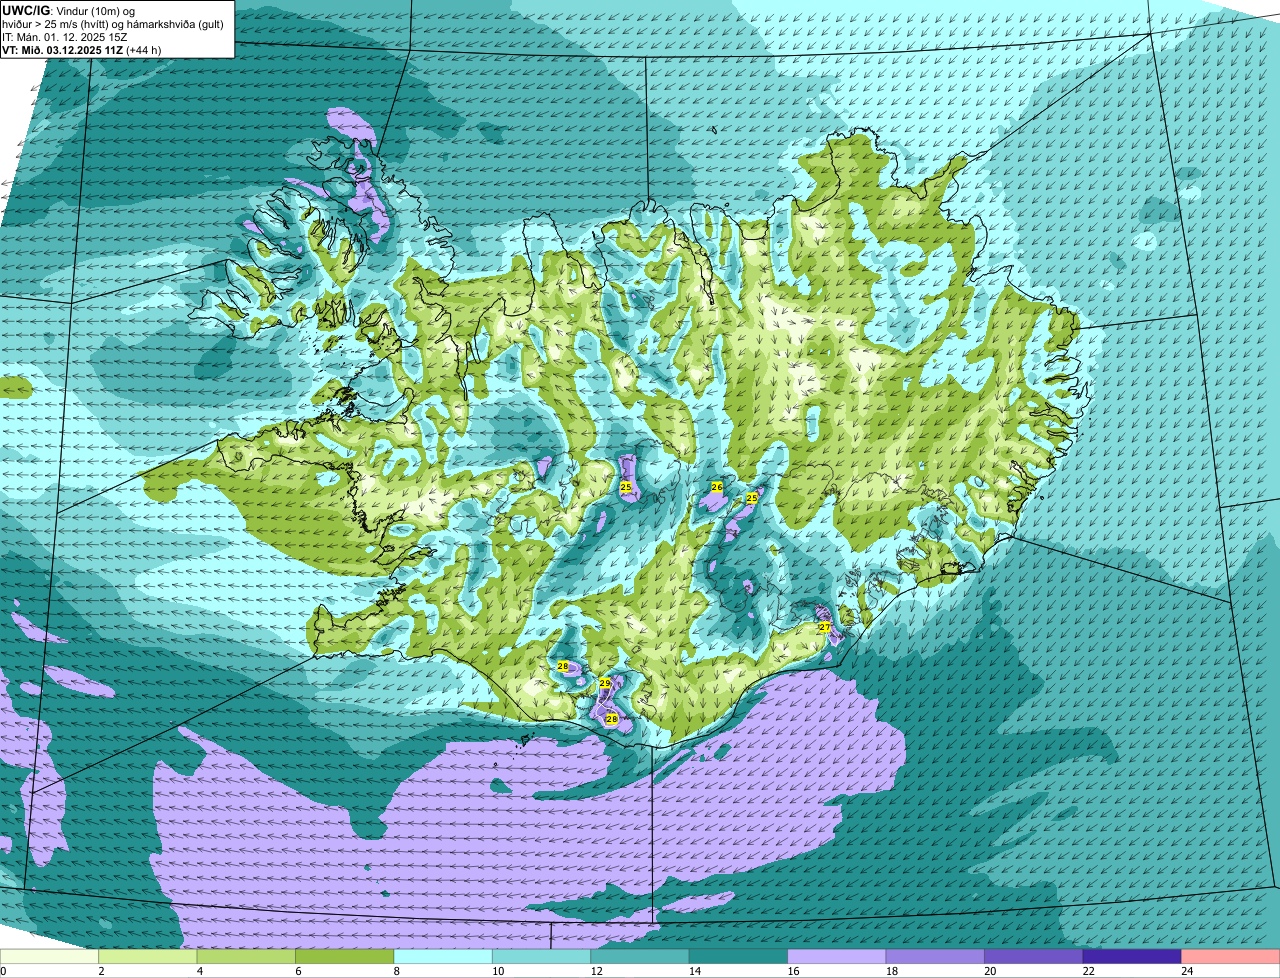Click the legend scale number 12
1280x978 pixels.
[x=596, y=971]
